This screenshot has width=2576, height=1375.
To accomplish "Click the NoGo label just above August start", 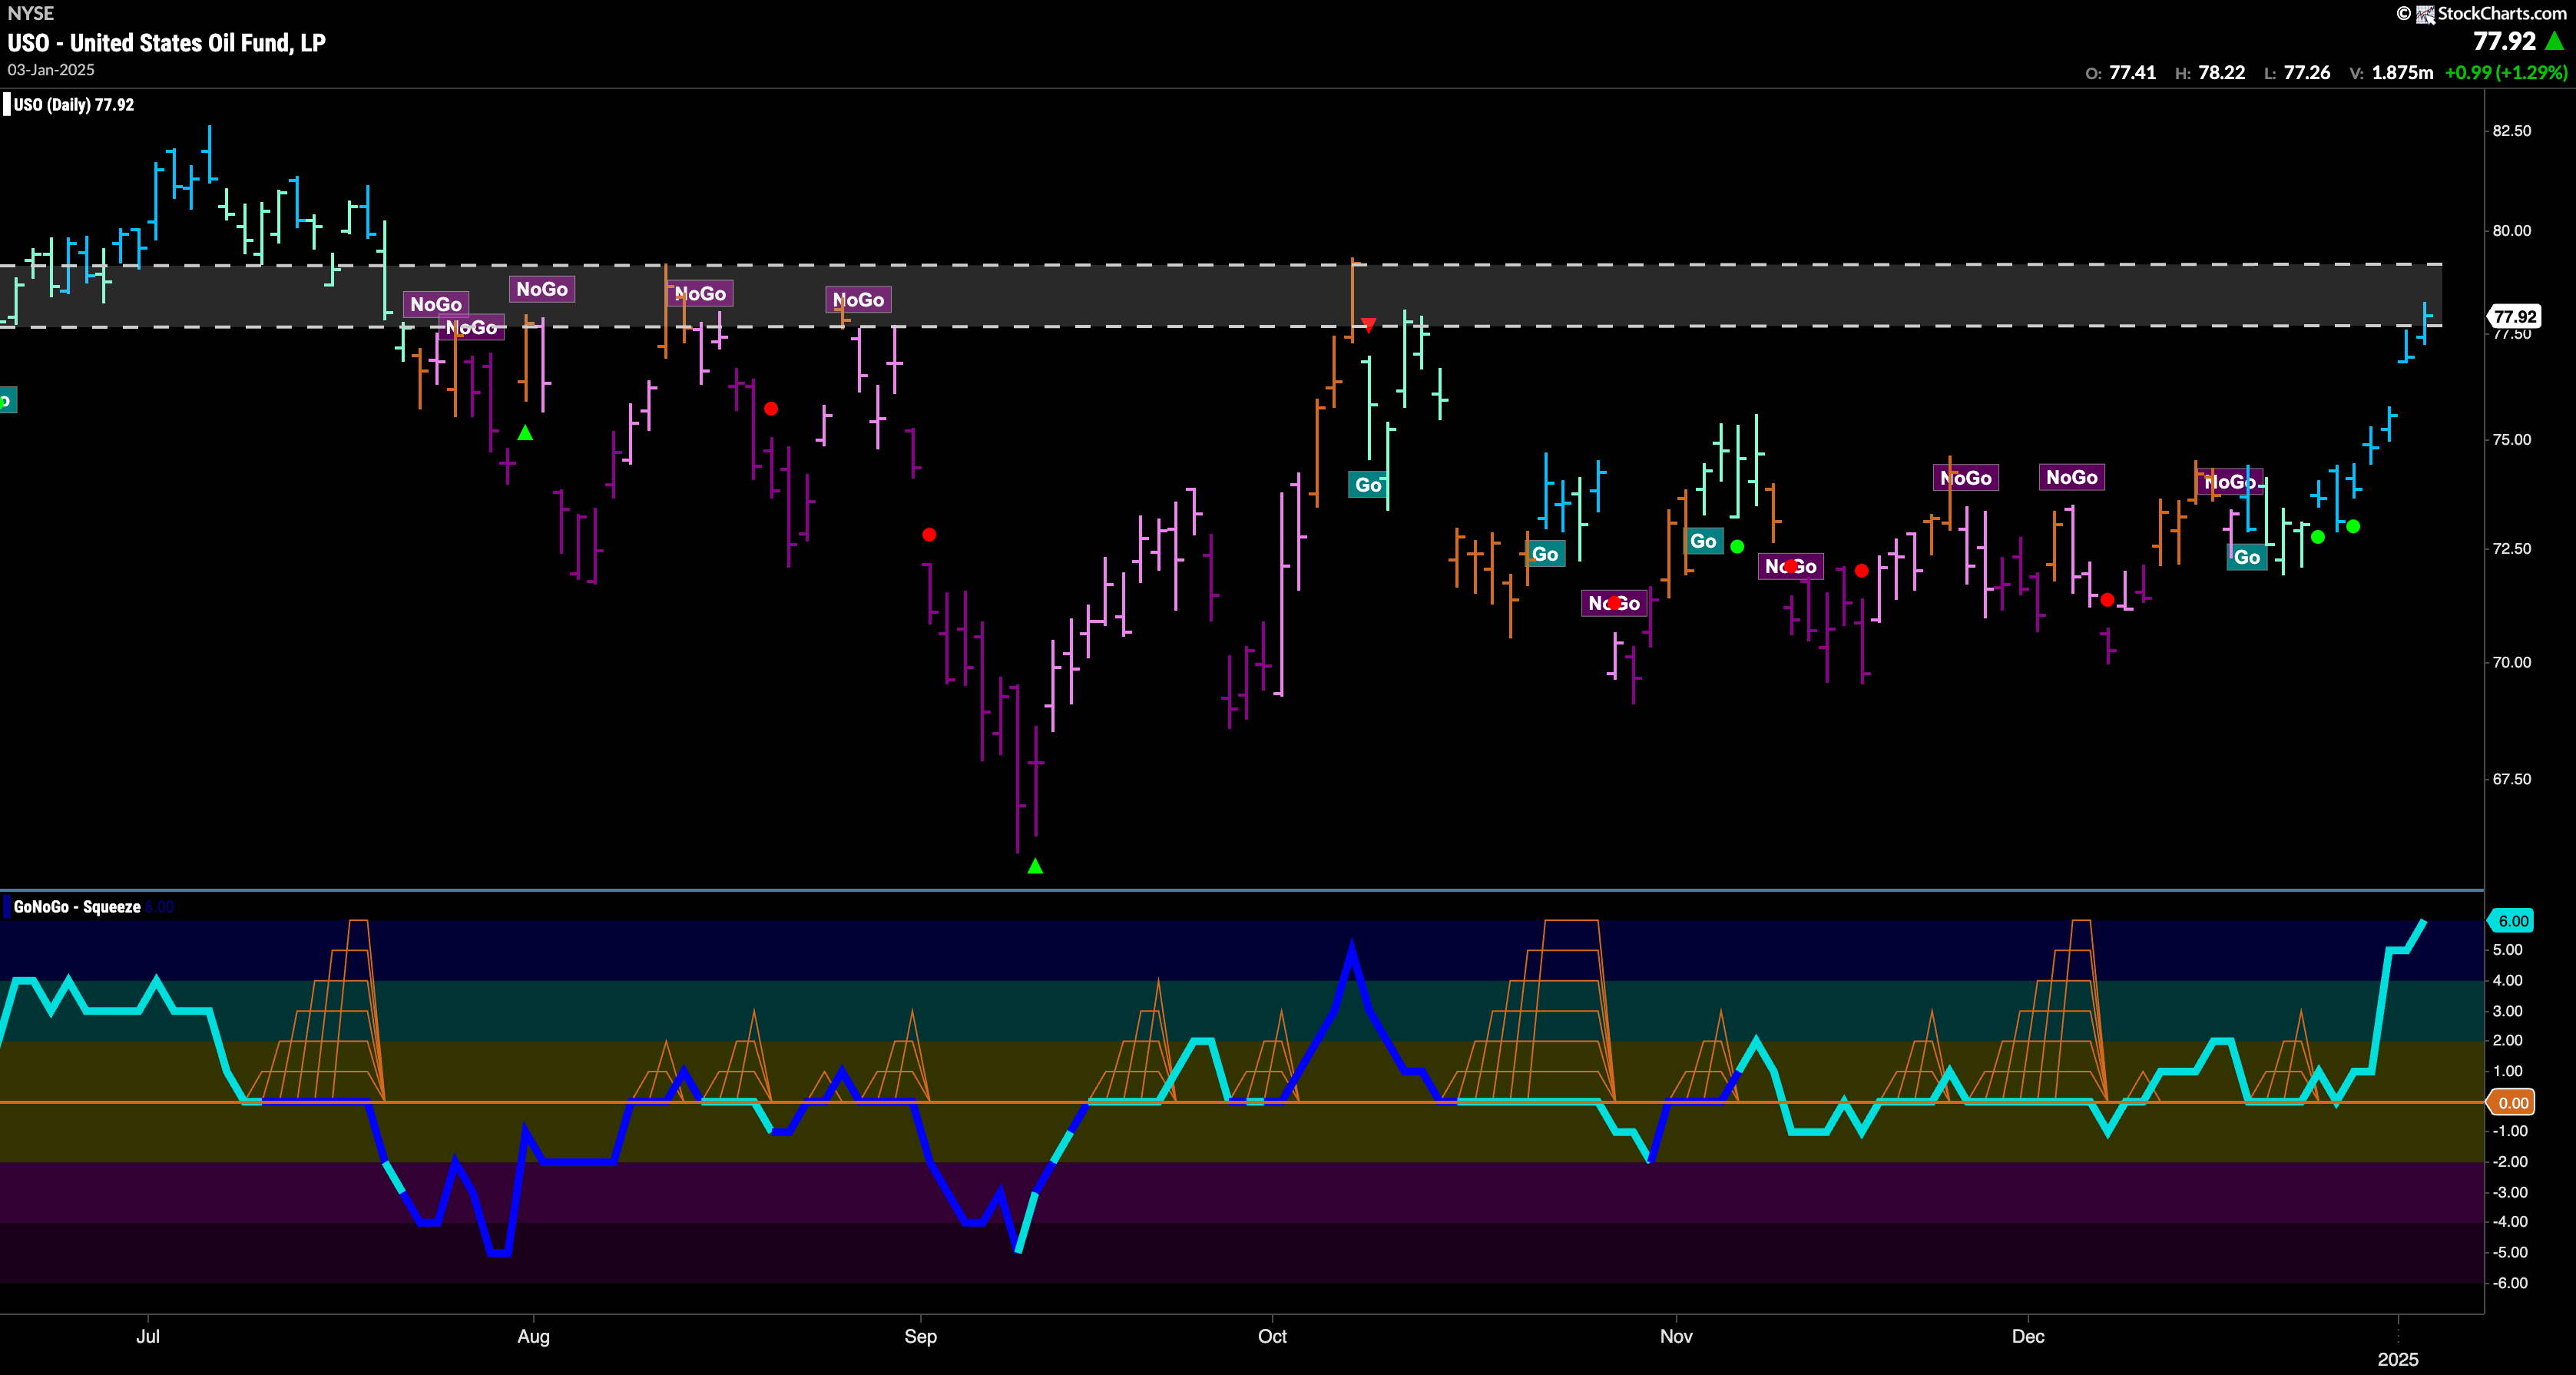I will point(542,289).
